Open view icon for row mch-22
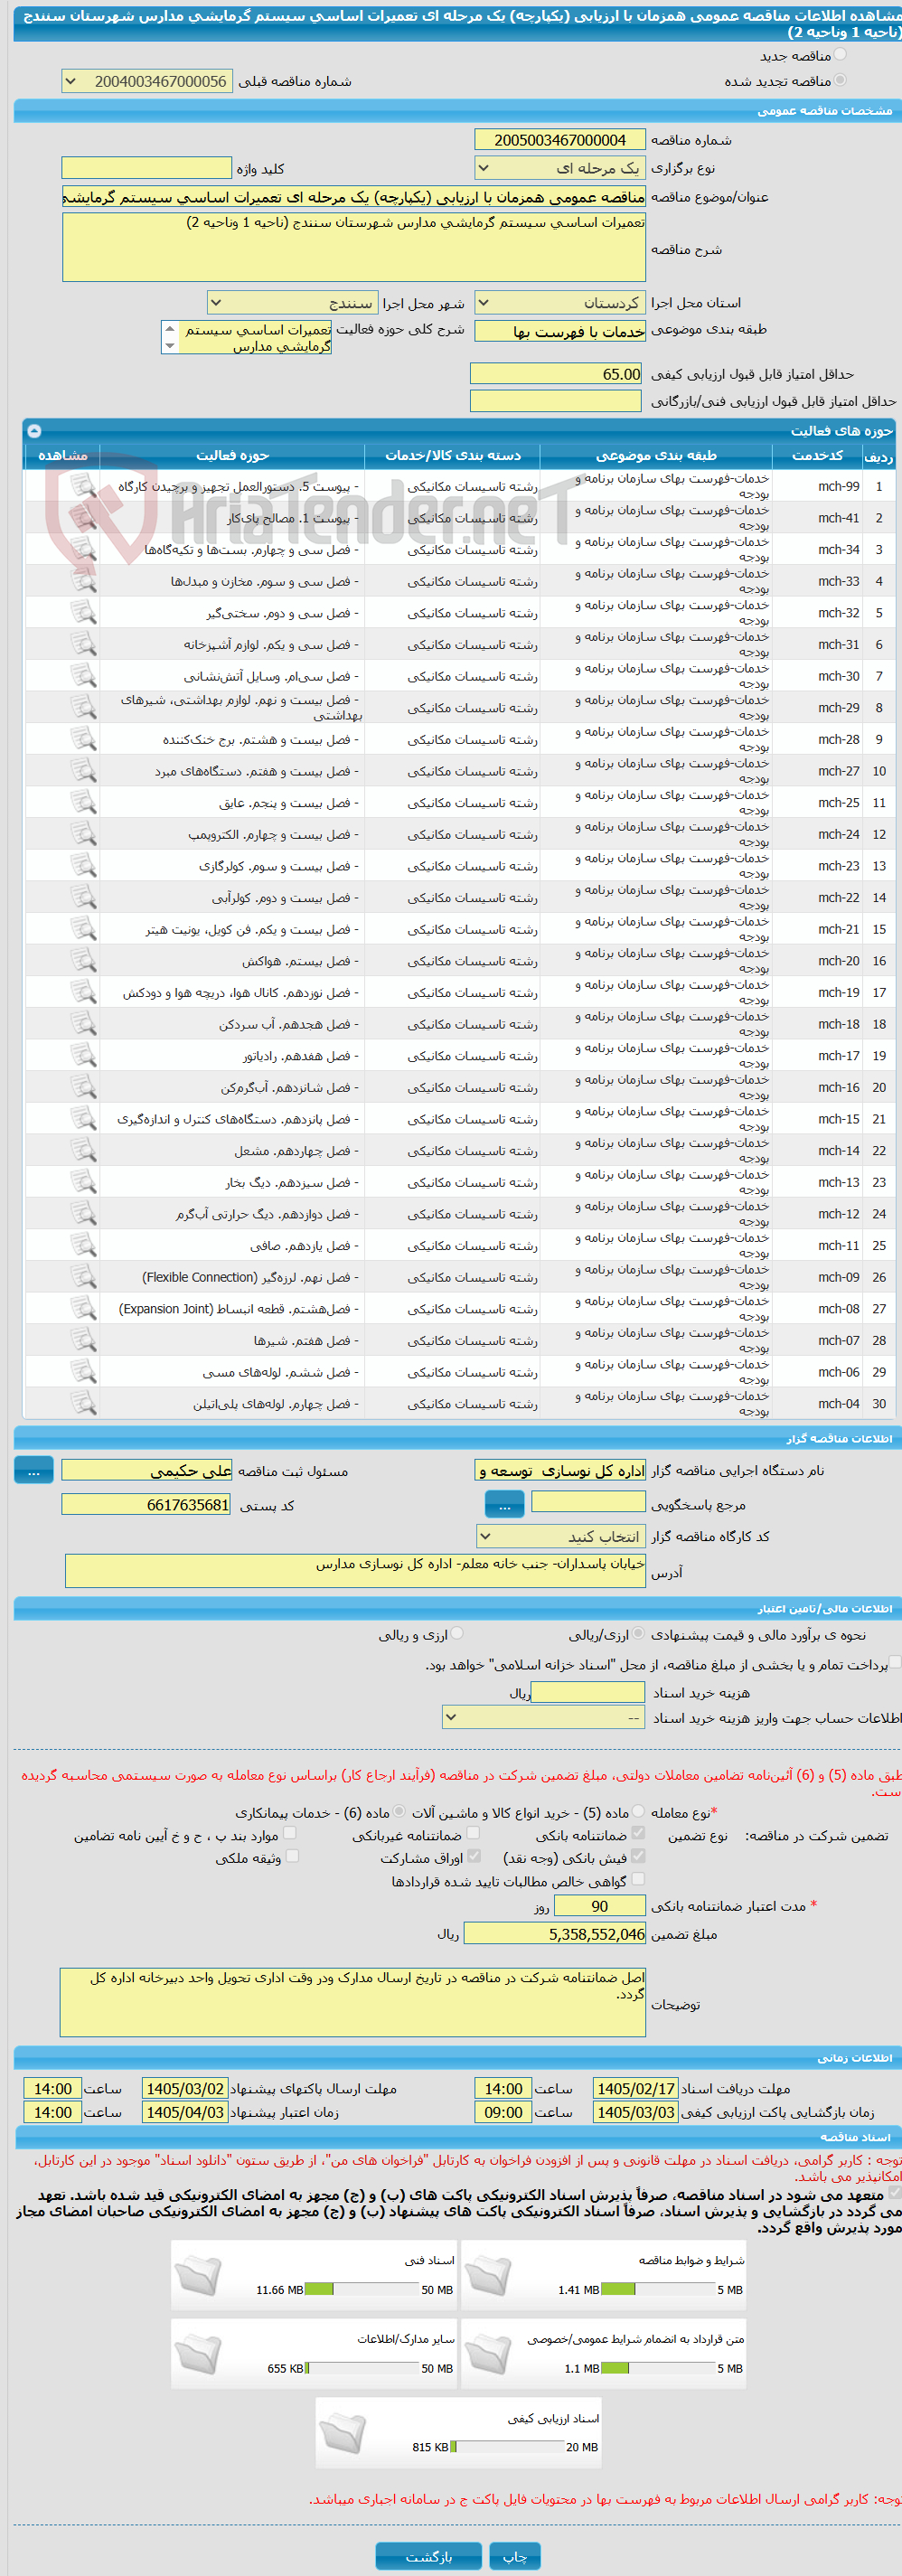 (x=83, y=898)
